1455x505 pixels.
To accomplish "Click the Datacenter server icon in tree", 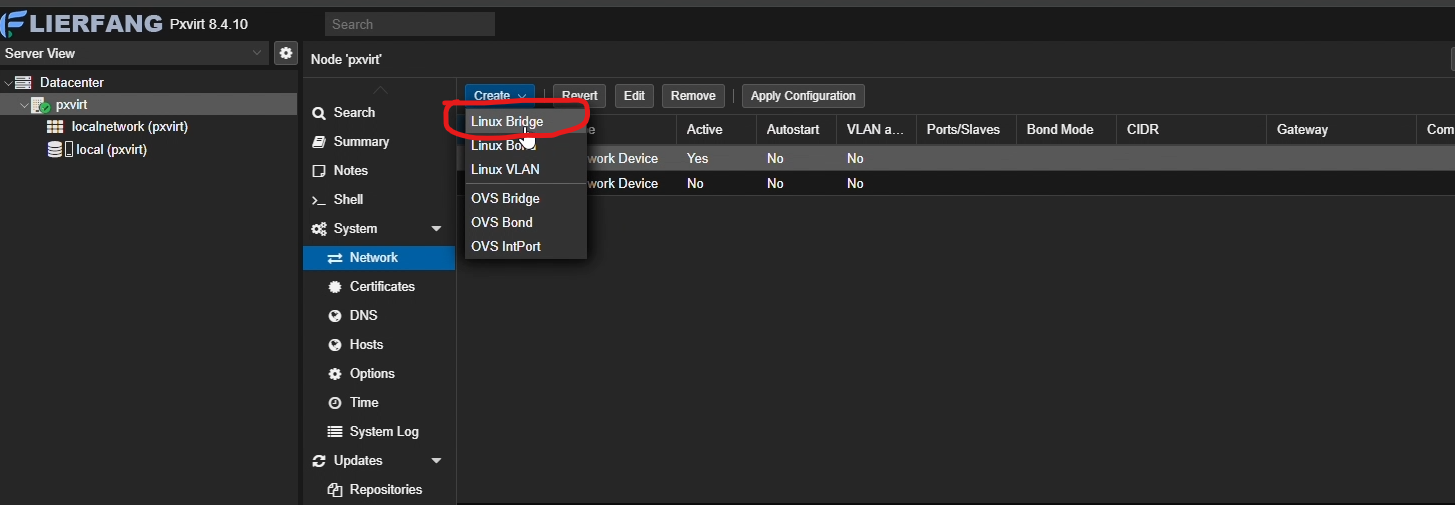I will [x=23, y=82].
